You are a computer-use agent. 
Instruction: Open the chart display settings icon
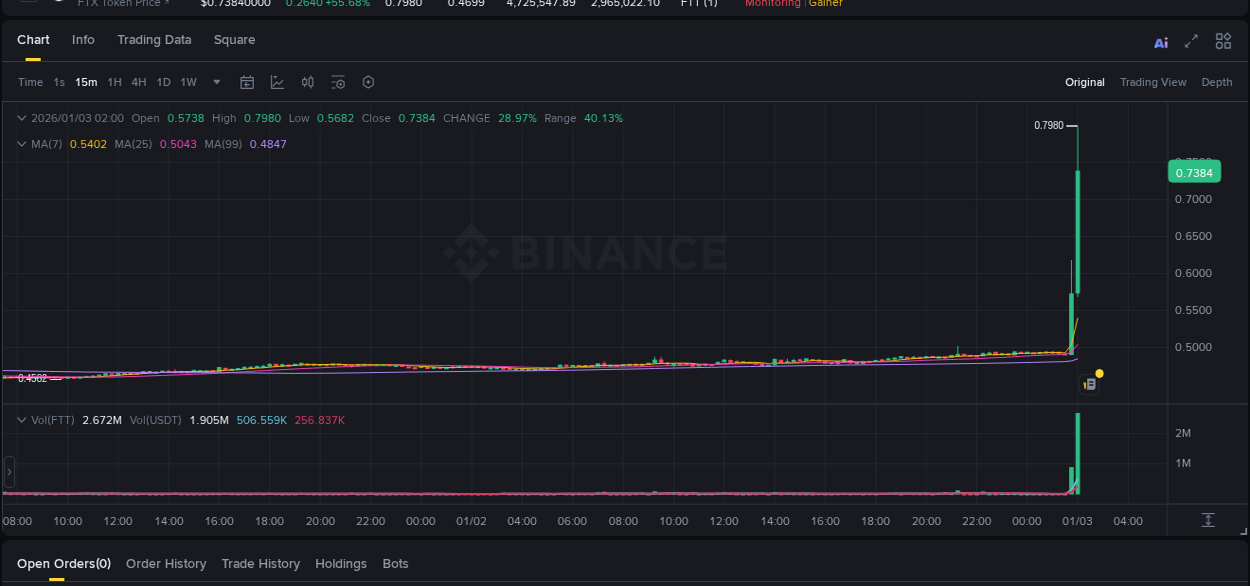340,82
